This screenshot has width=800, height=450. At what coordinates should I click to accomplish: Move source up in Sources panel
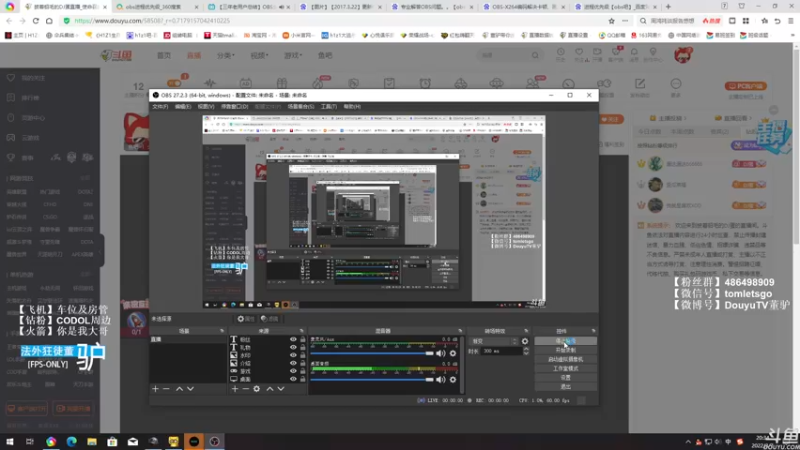pos(269,389)
